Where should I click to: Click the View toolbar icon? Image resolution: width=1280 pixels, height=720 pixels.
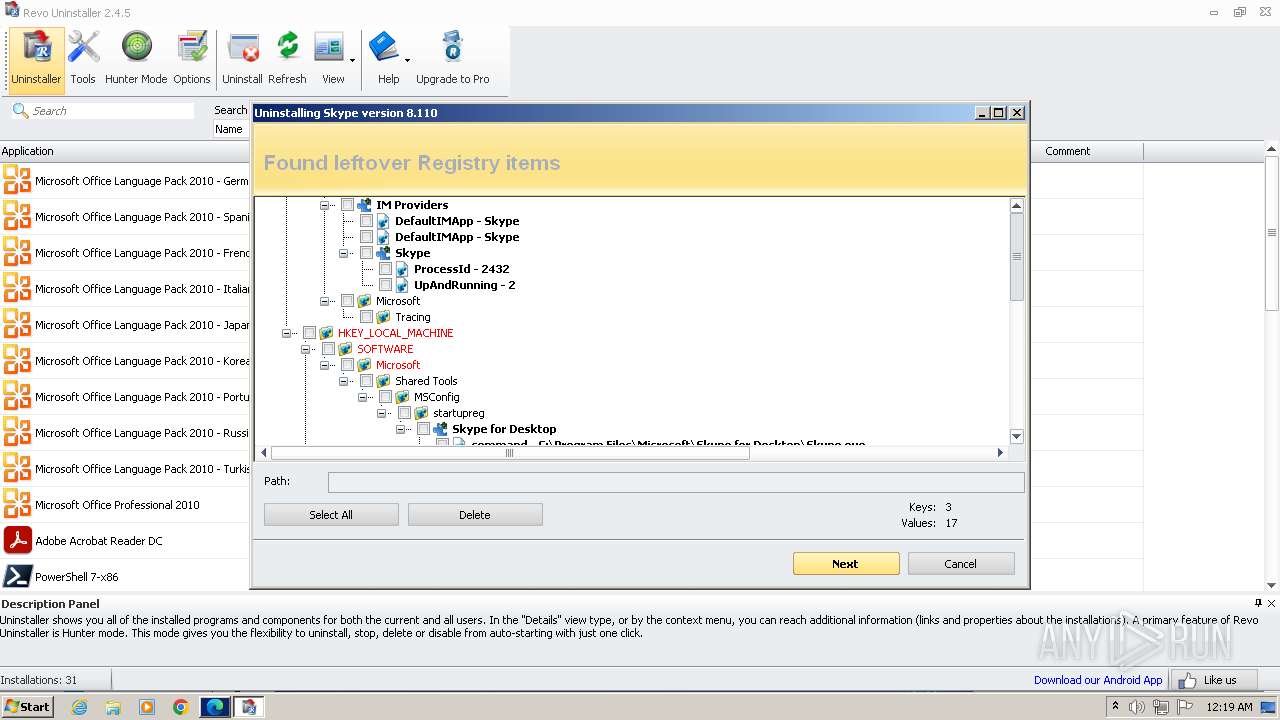[330, 59]
